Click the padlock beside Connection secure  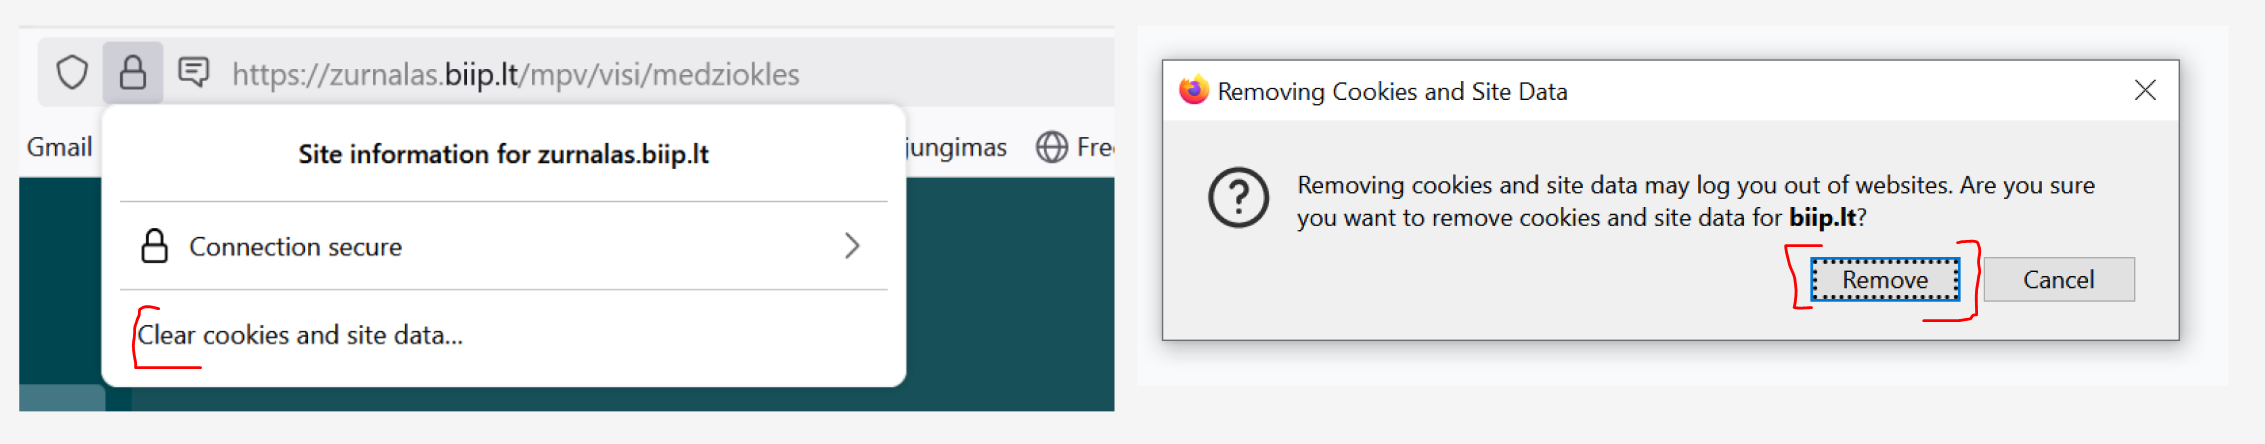[x=154, y=246]
